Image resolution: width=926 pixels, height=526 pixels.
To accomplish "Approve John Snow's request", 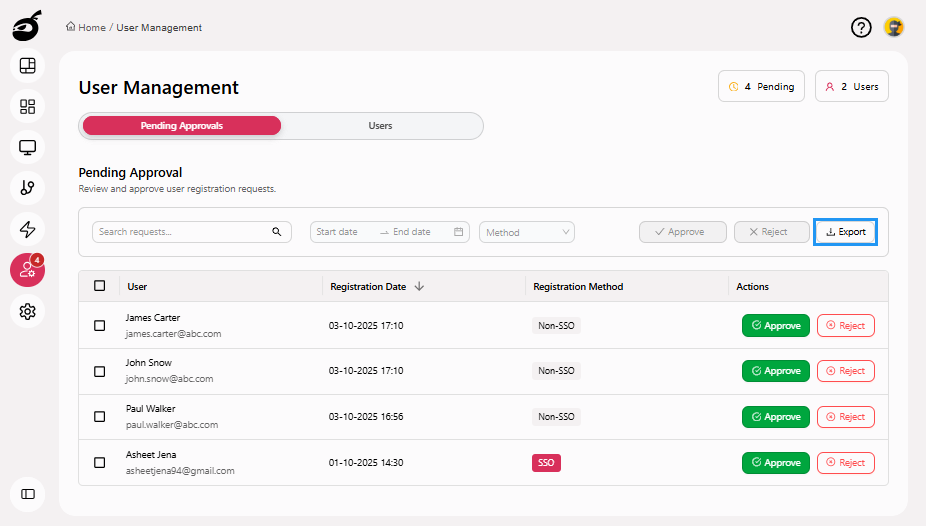I will pos(776,371).
